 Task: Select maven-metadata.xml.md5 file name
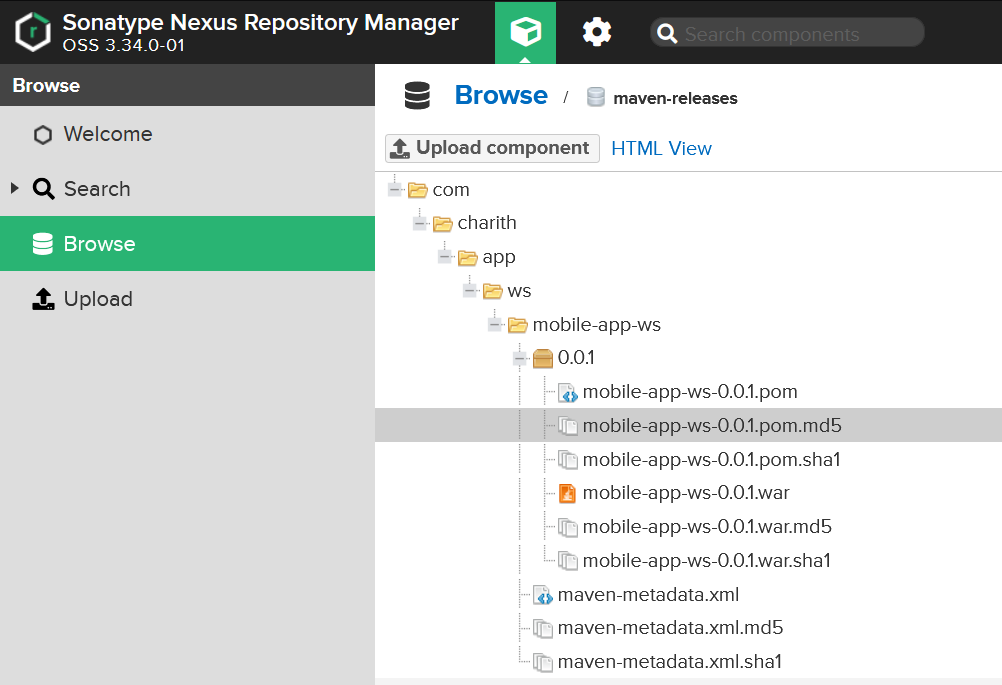(670, 628)
